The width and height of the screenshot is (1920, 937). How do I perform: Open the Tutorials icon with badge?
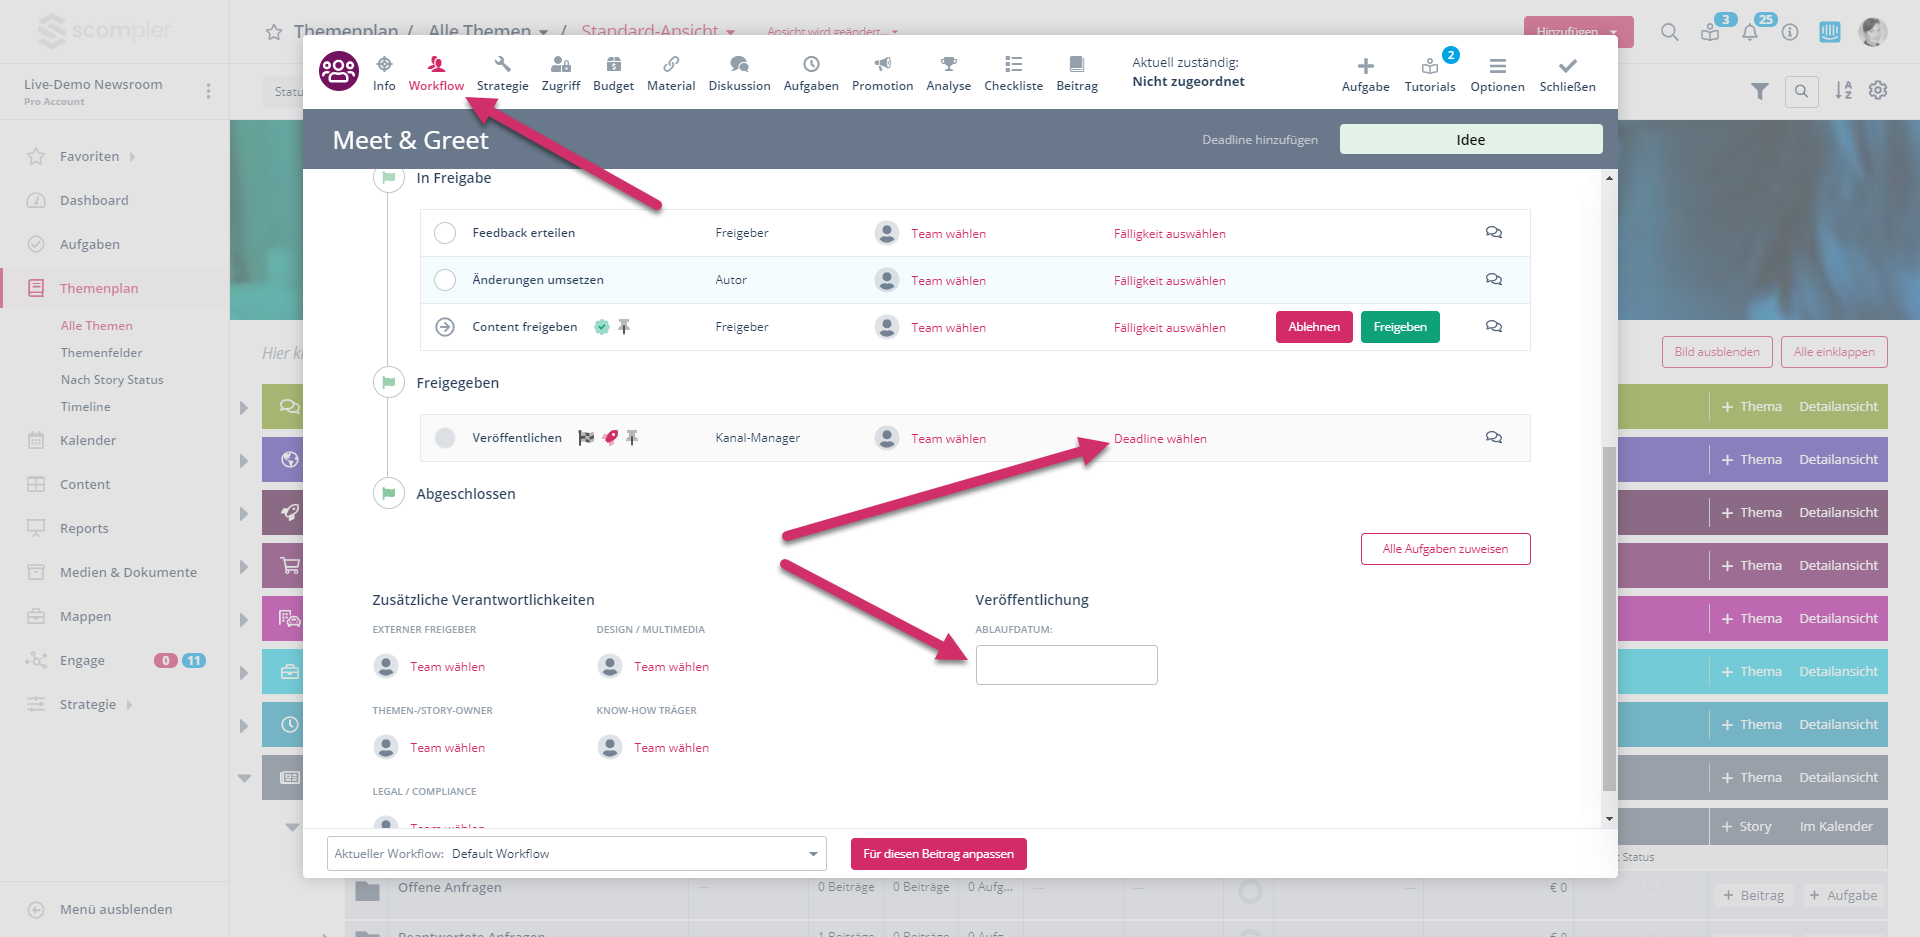pyautogui.click(x=1430, y=67)
